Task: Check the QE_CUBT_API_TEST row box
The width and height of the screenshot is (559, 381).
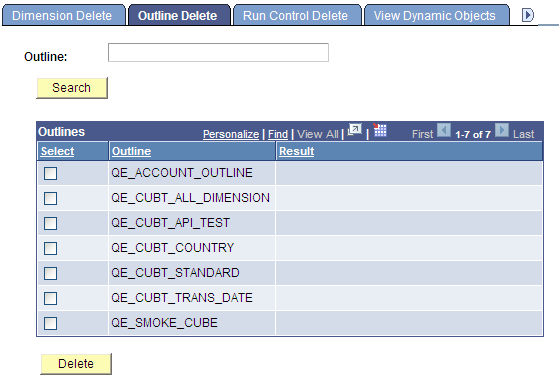Action: (50, 223)
